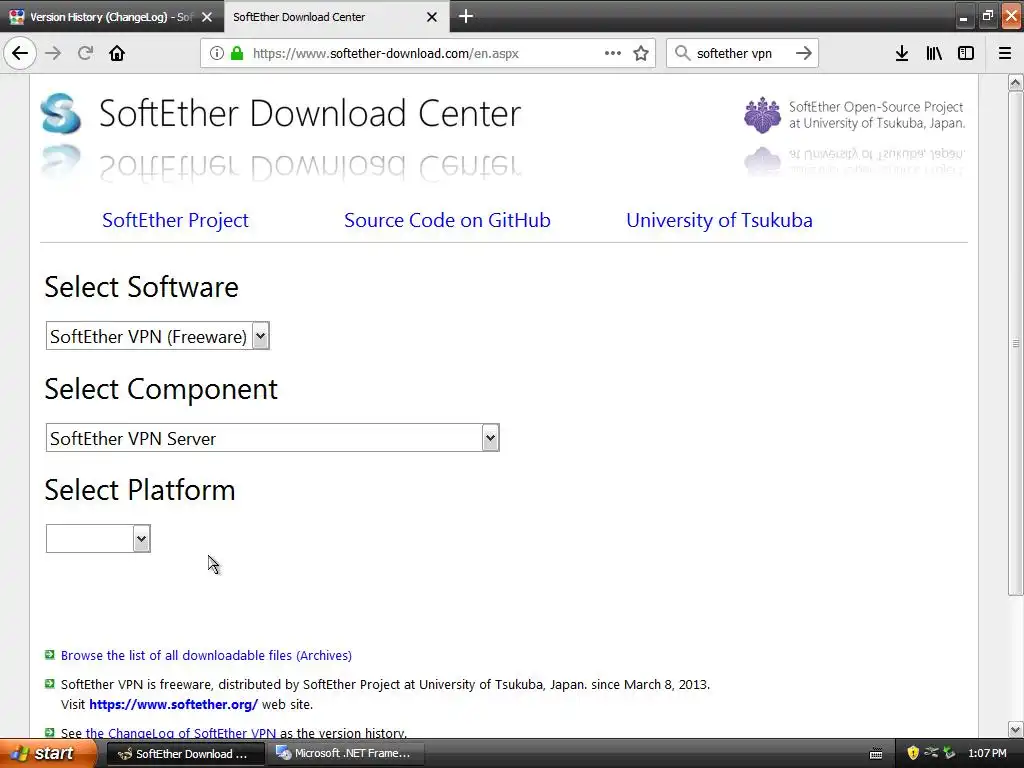This screenshot has width=1024, height=768.
Task: Open the Firefox home page
Action: 117,53
